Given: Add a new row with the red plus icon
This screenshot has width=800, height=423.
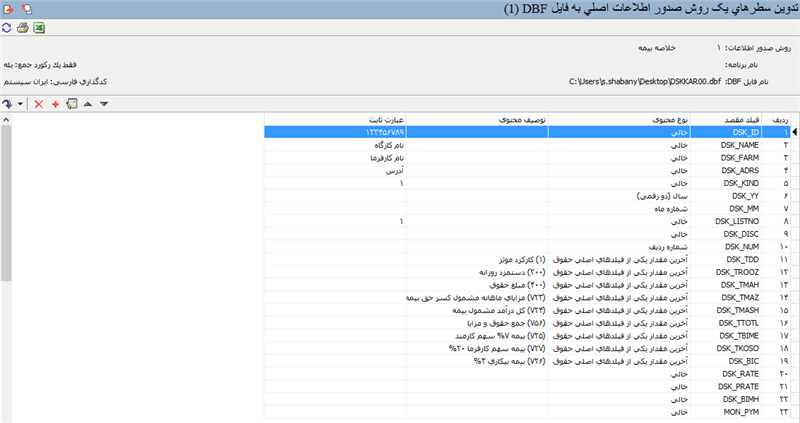Looking at the screenshot, I should [x=55, y=103].
